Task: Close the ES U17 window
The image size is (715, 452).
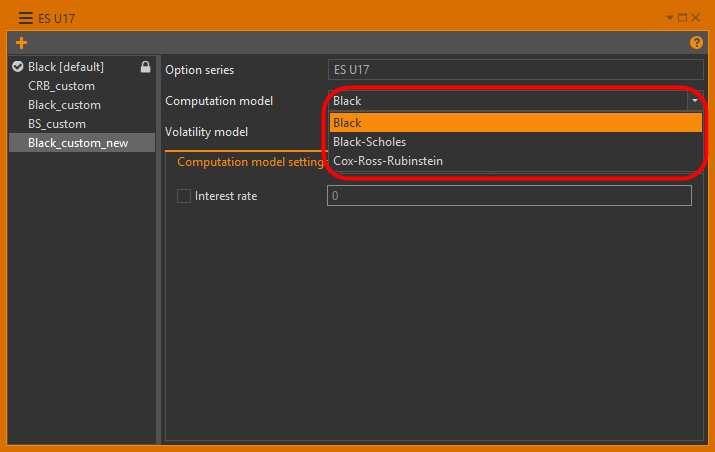Action: point(695,18)
